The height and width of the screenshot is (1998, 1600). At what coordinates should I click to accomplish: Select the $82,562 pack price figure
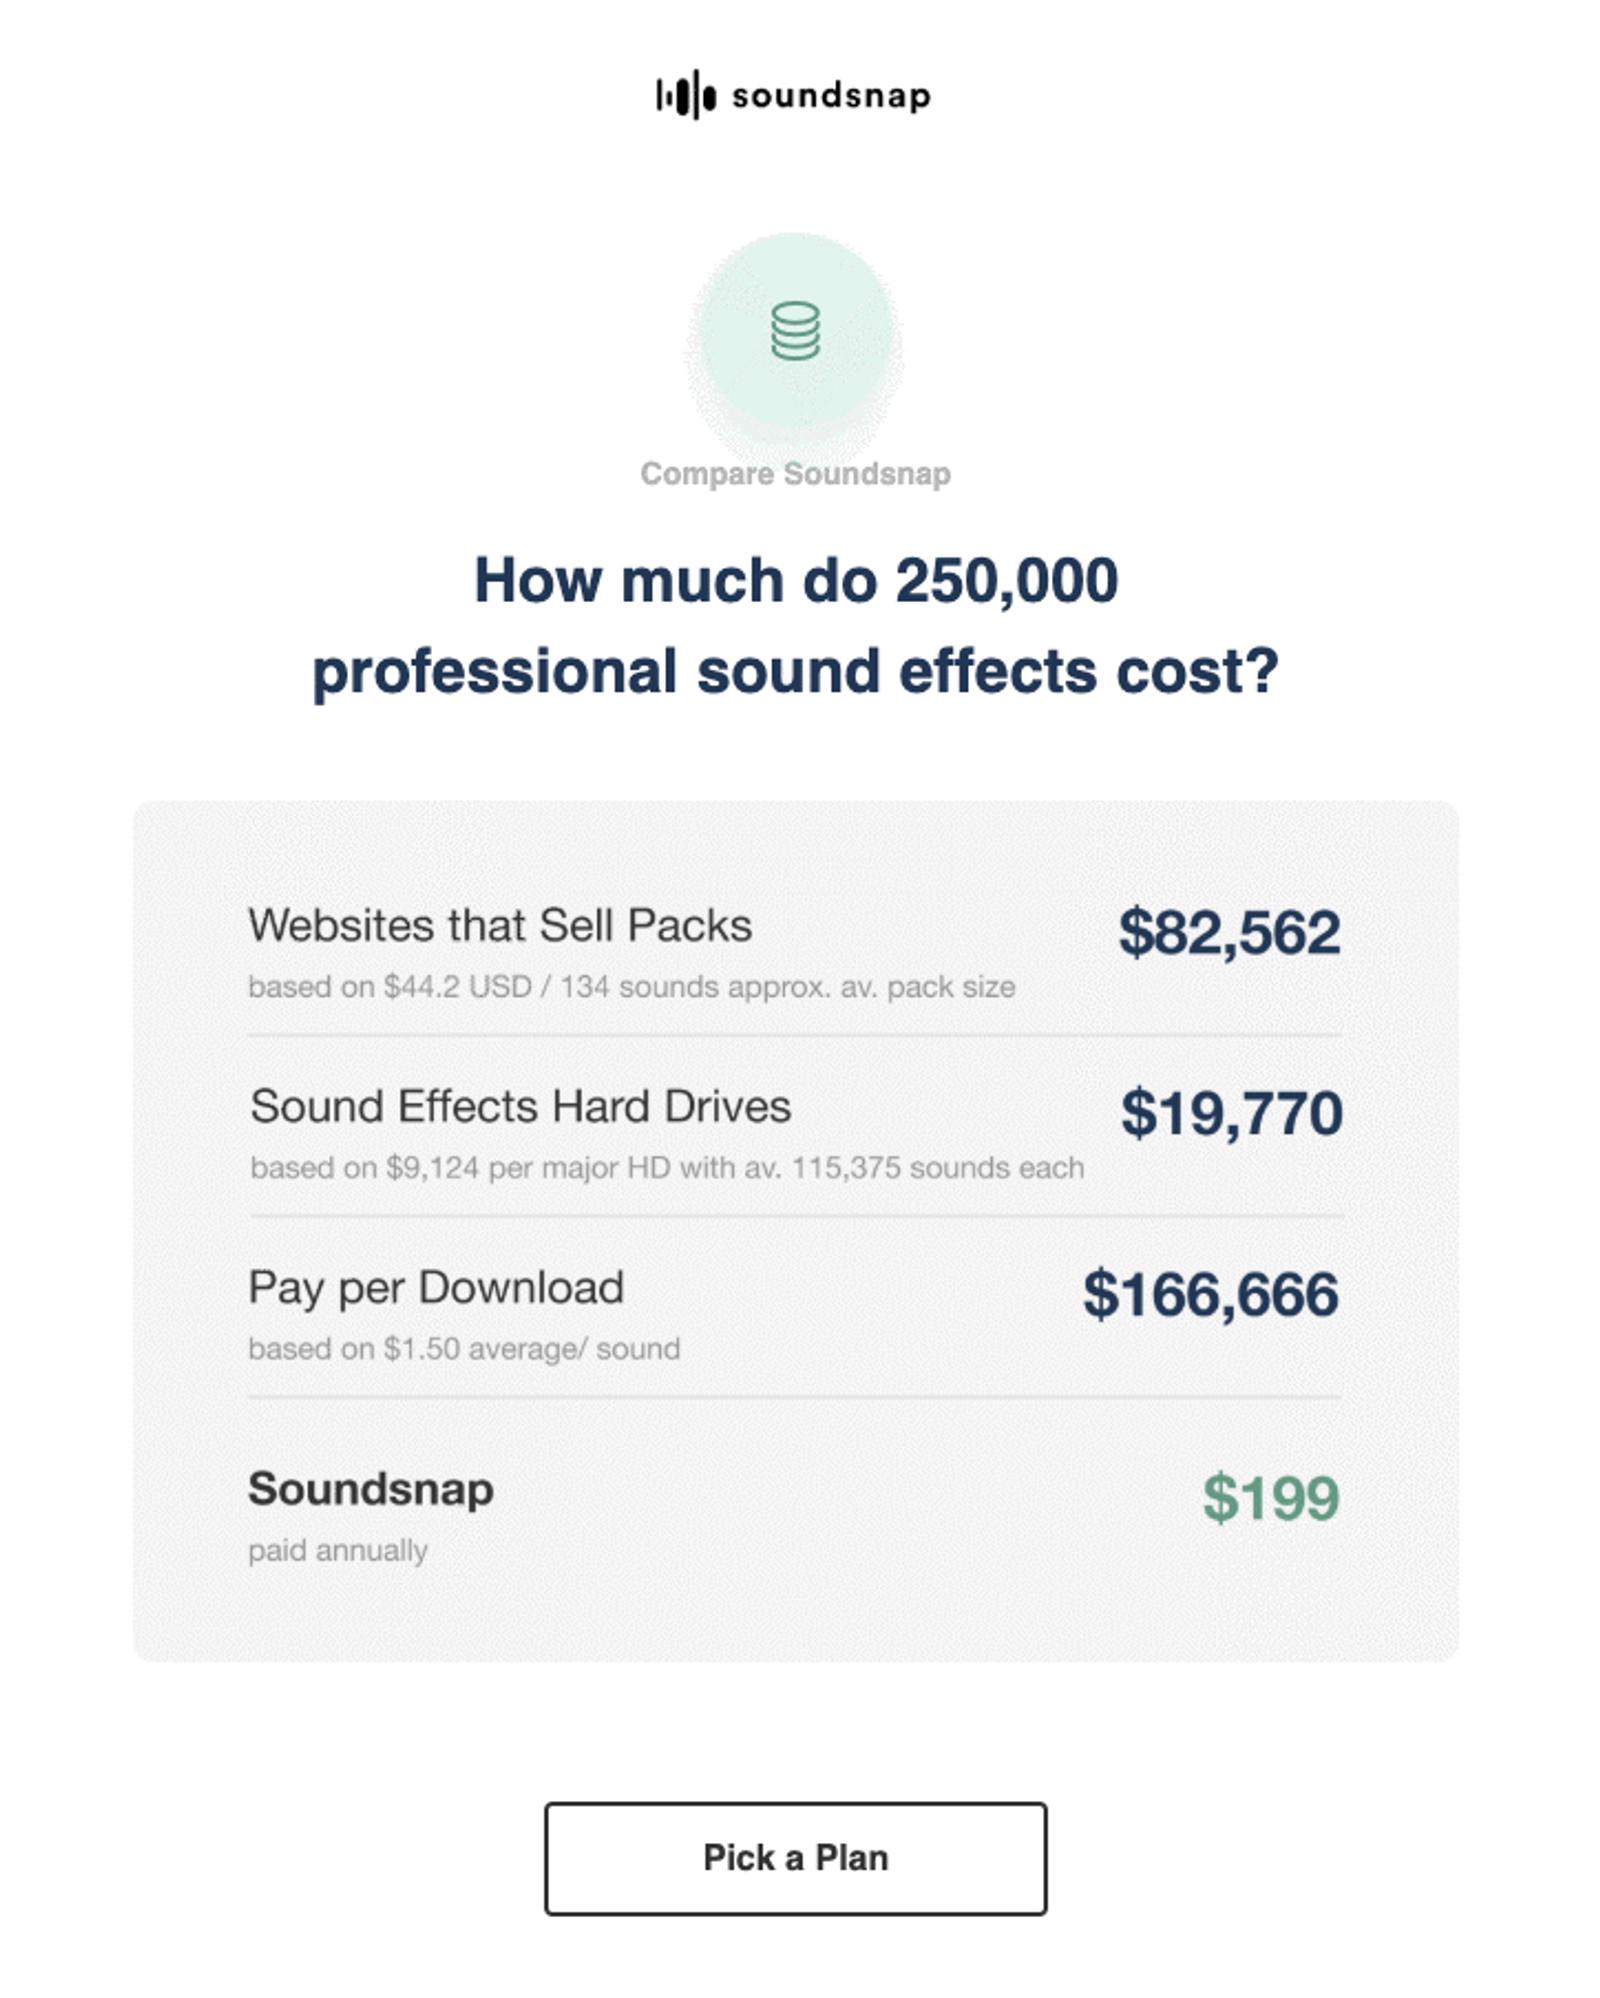point(1234,930)
